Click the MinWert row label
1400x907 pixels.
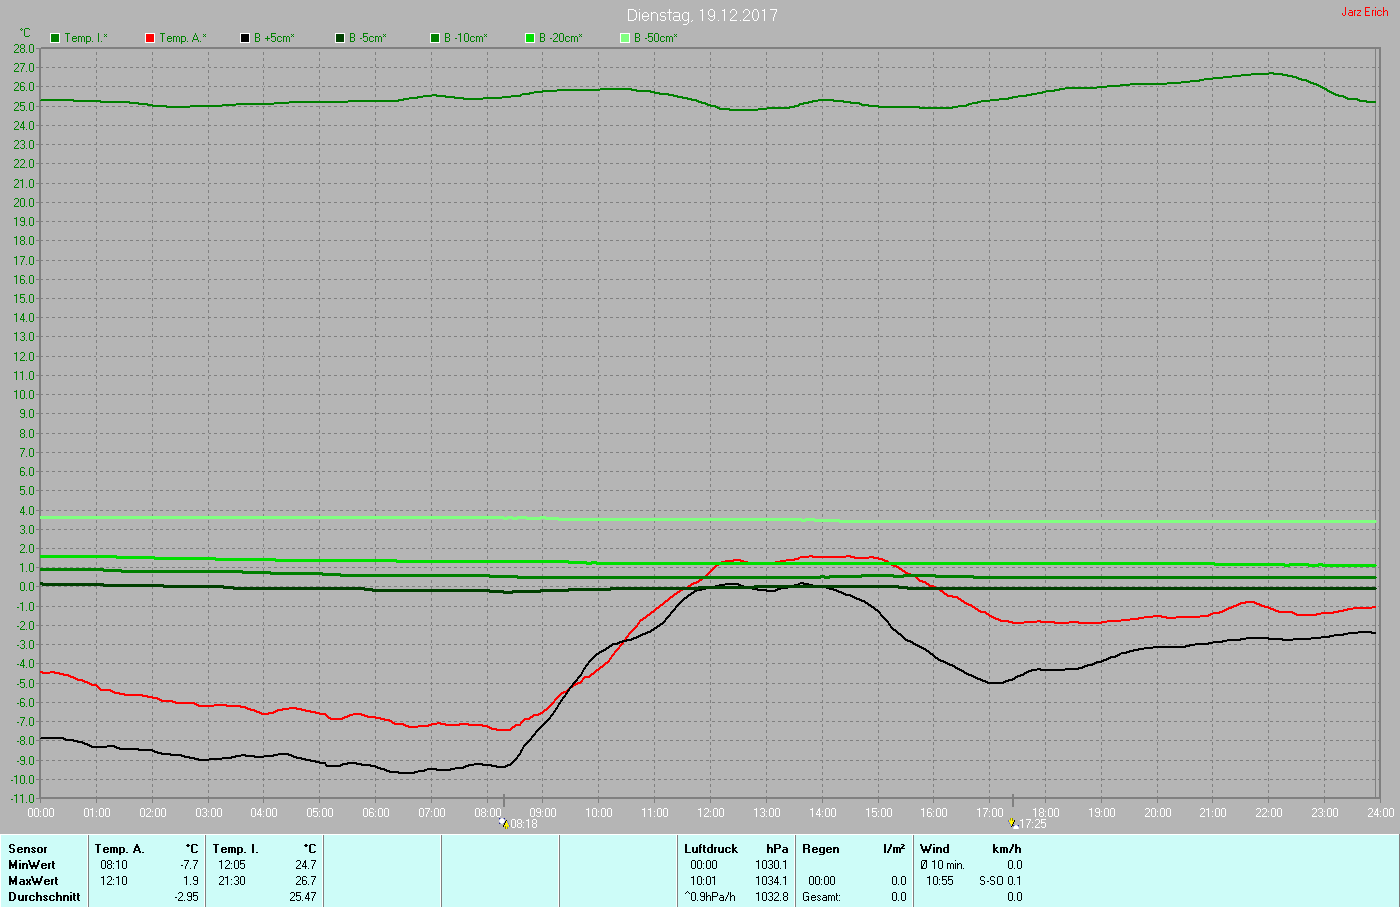point(32,865)
